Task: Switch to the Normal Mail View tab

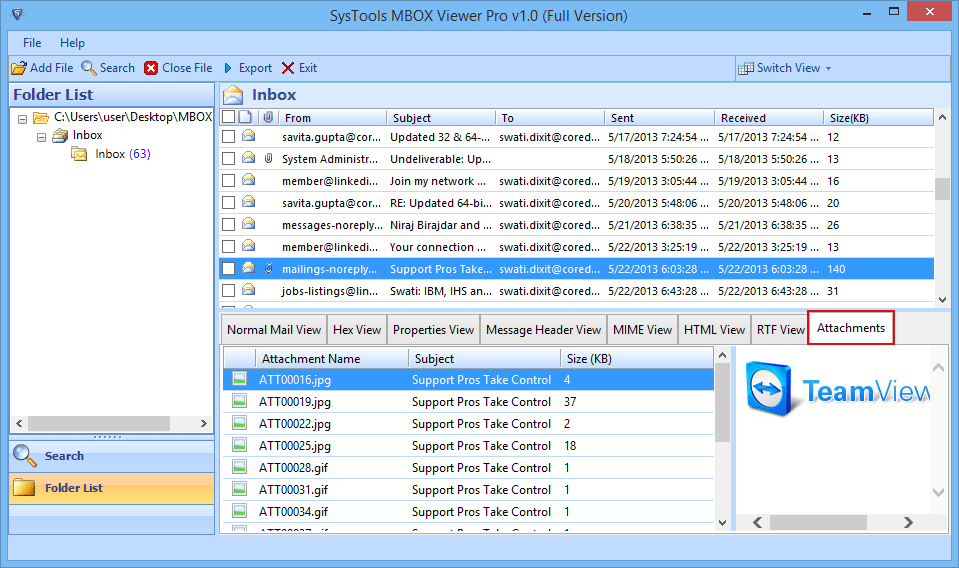Action: tap(274, 330)
